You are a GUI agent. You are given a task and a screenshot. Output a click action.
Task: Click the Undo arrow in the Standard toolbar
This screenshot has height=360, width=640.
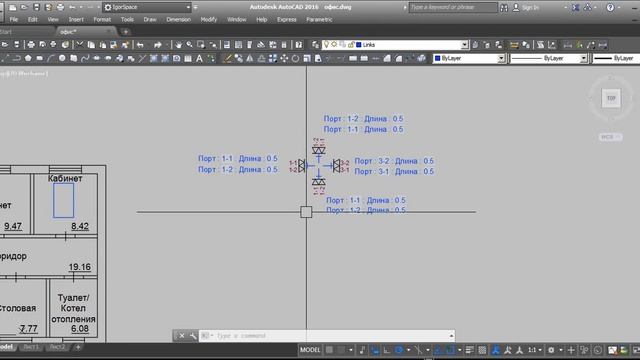pyautogui.click(x=140, y=45)
